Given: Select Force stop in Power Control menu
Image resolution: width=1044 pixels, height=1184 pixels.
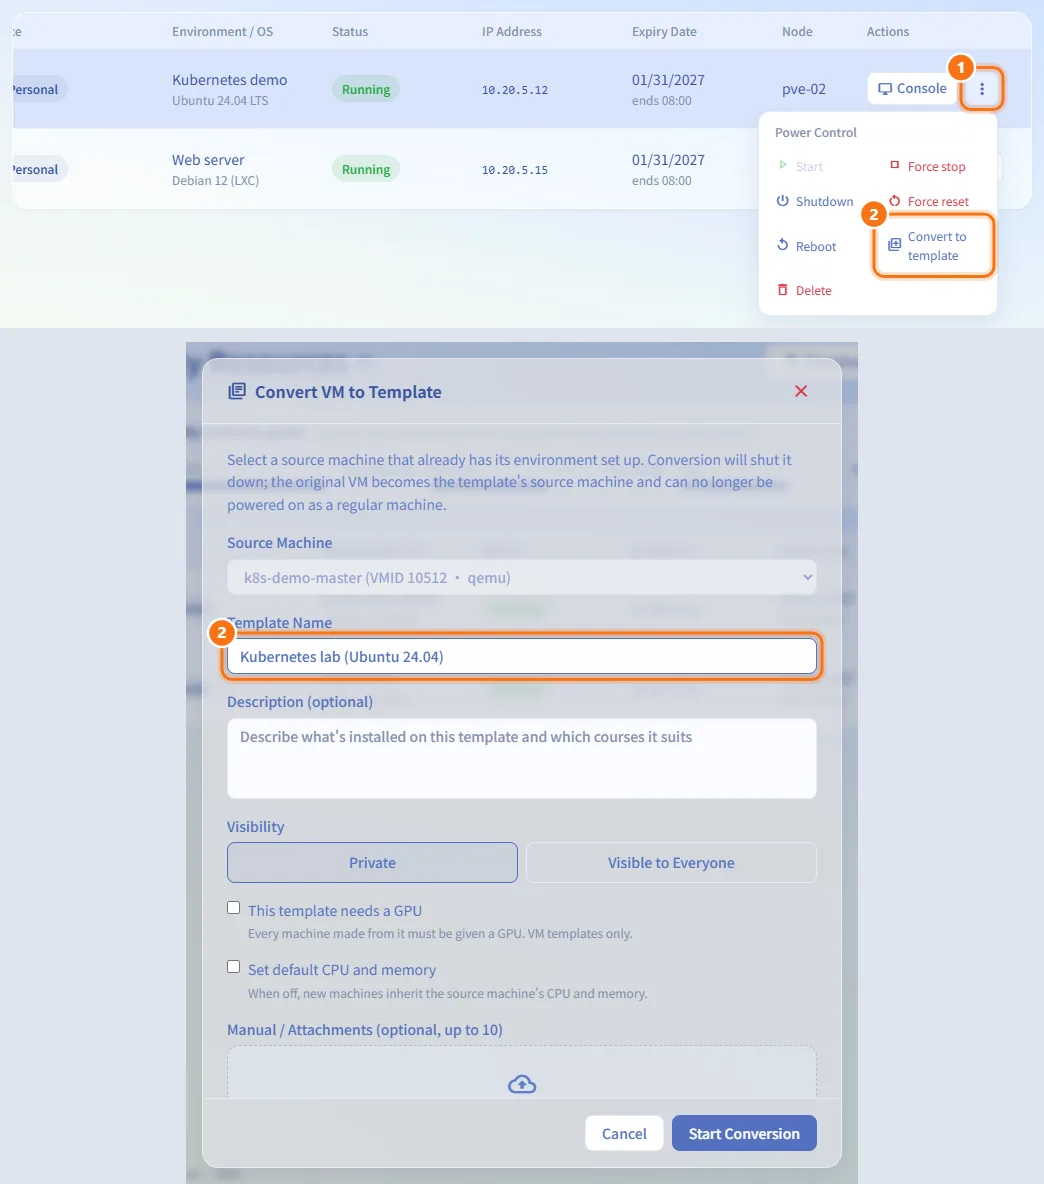Looking at the screenshot, I should point(928,166).
